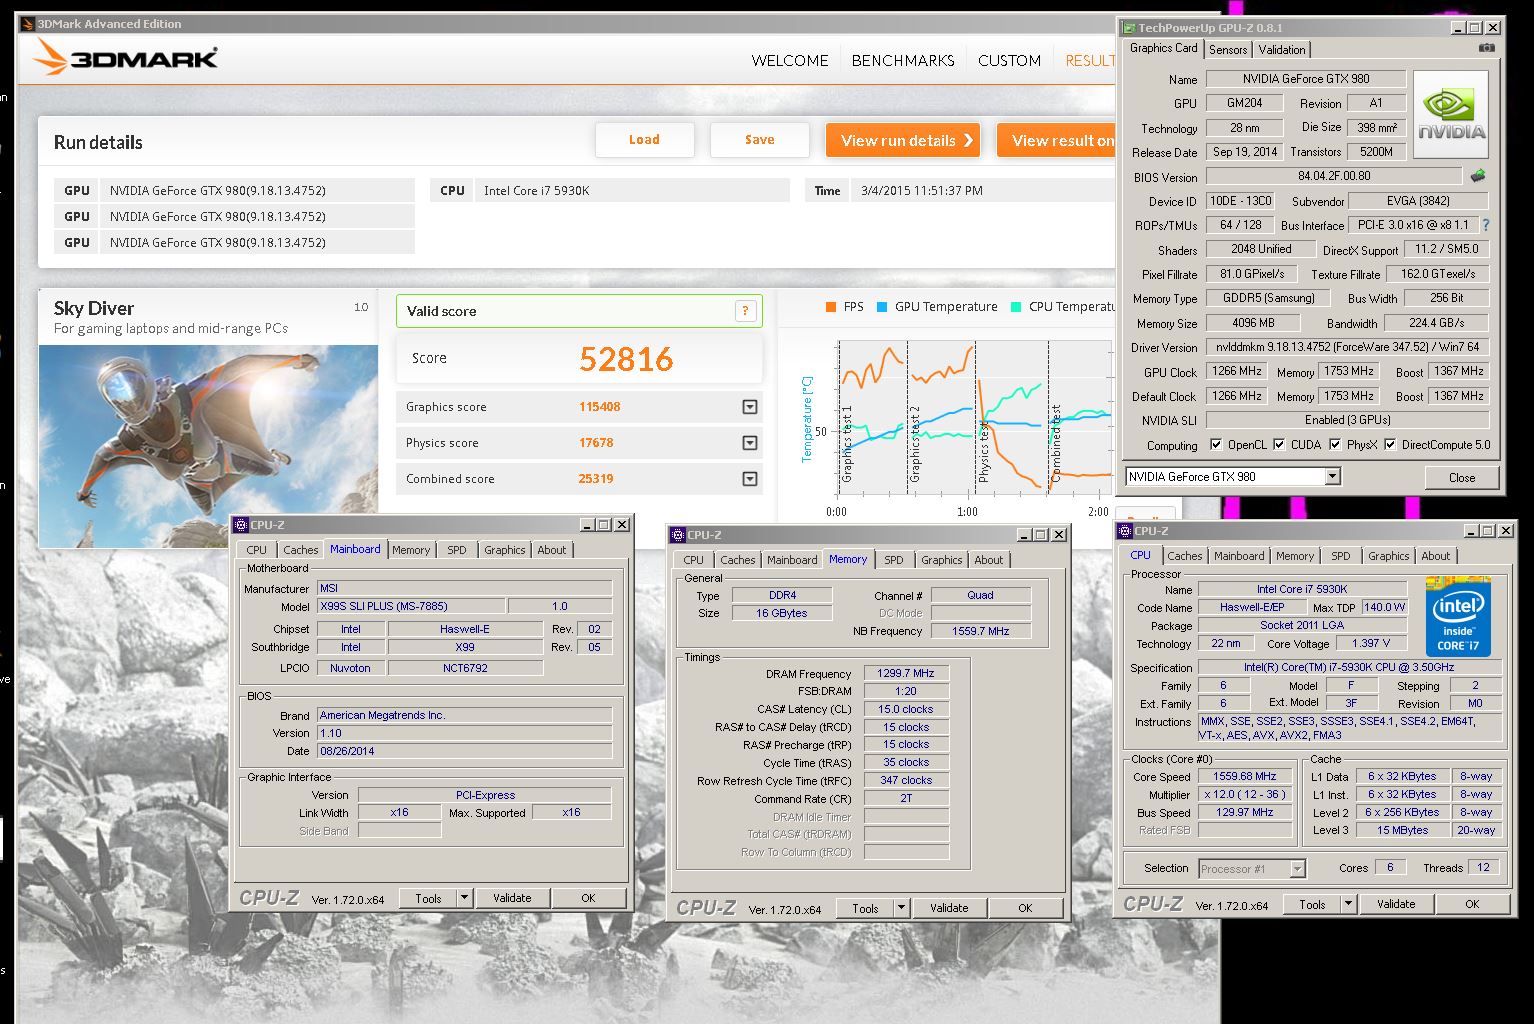Click the 3DMark Advanced Edition title icon
Viewport: 1534px width, 1024px height.
[x=26, y=23]
